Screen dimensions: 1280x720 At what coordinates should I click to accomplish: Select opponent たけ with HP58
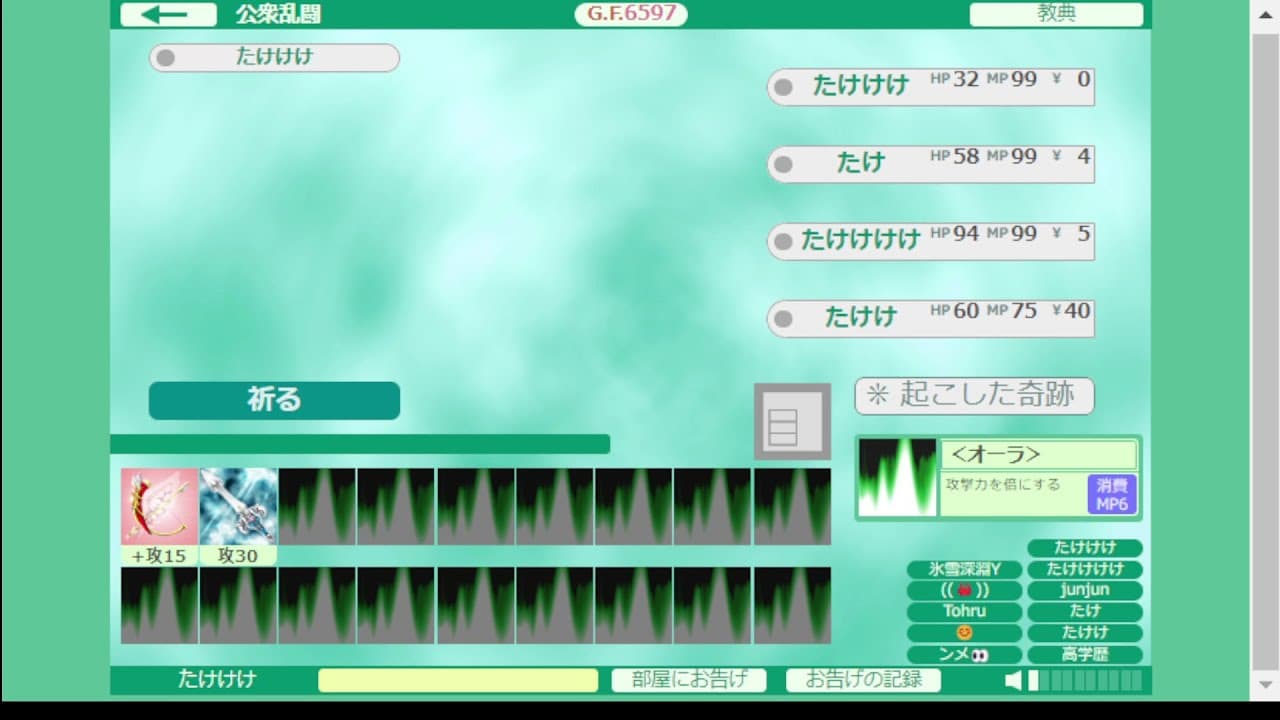[930, 164]
